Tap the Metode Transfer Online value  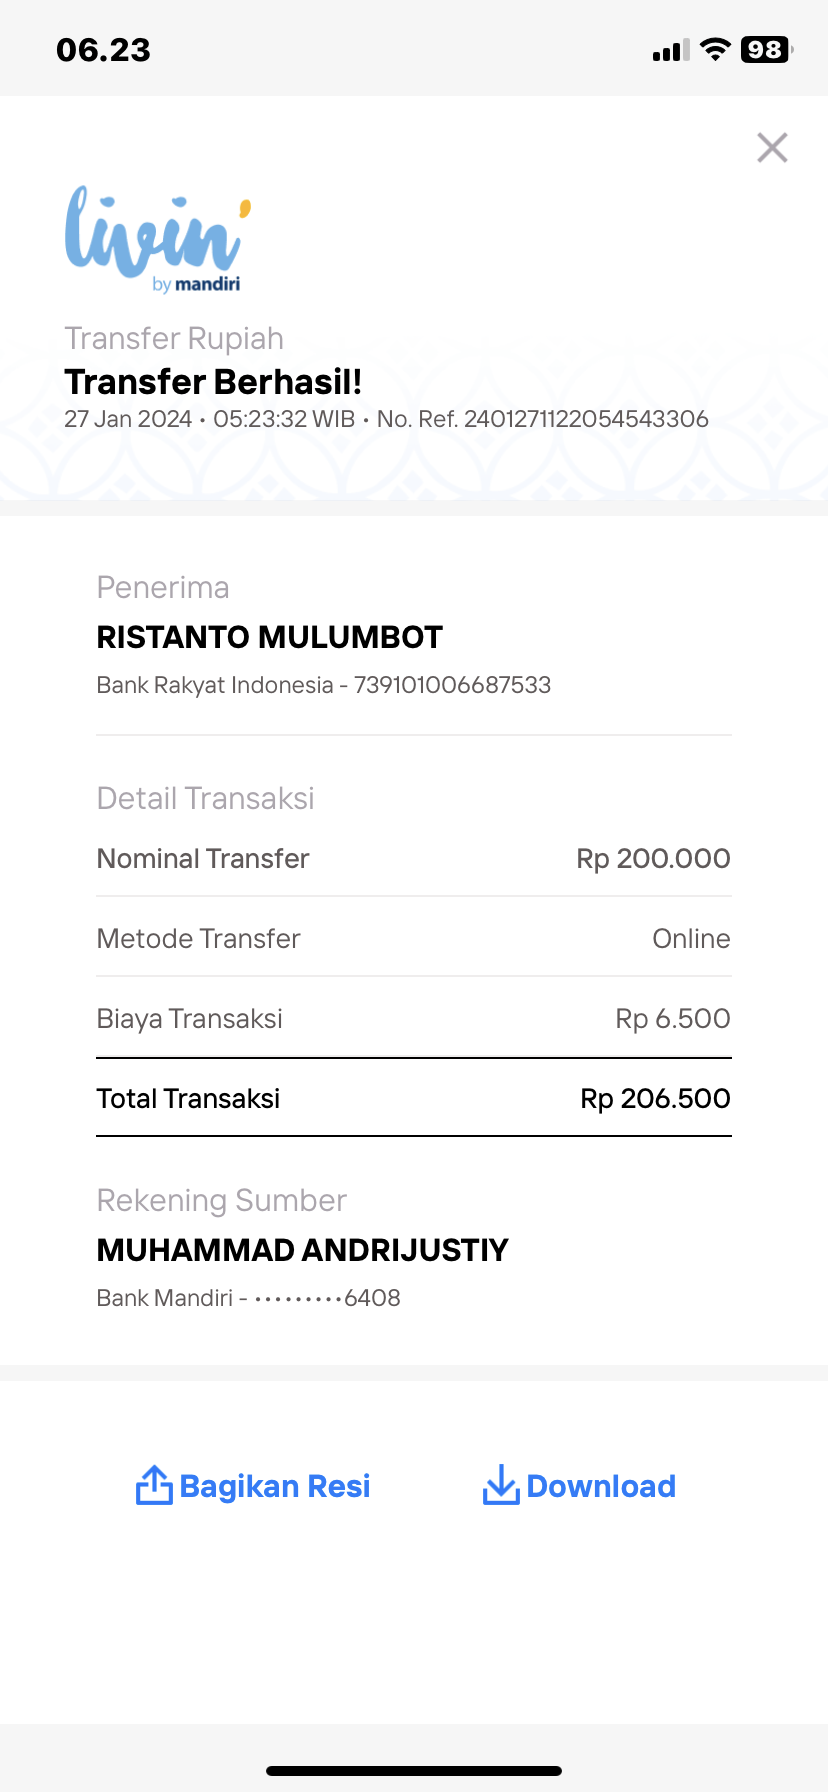point(691,939)
